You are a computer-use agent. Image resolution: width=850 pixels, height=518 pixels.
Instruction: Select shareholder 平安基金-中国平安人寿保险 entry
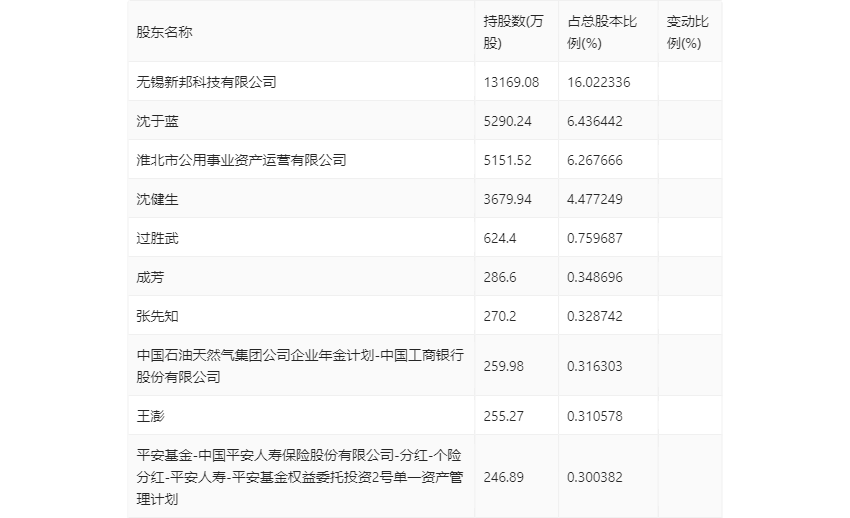click(300, 477)
